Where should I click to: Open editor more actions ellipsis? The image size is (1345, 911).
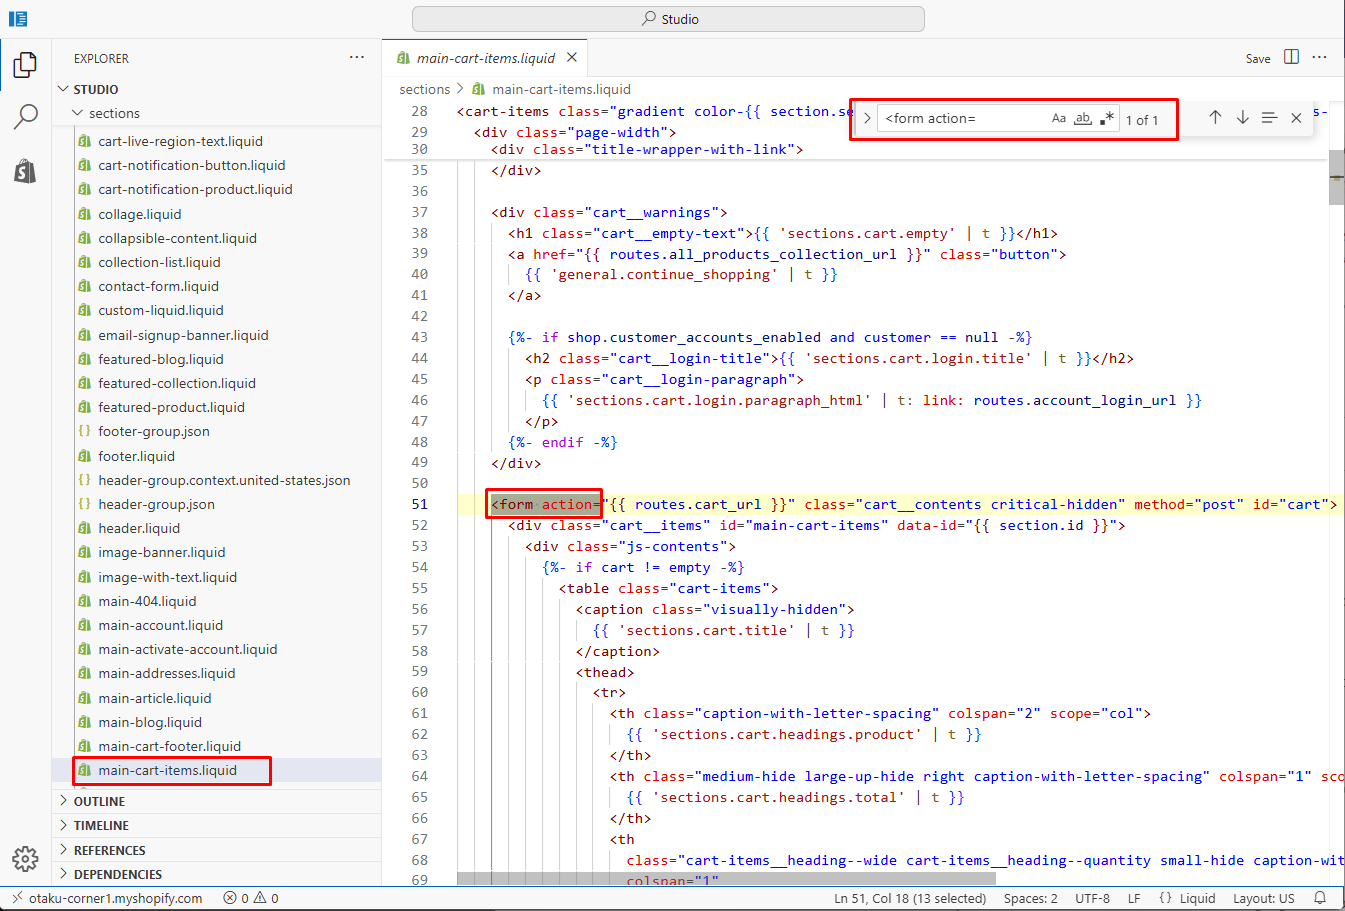pyautogui.click(x=1319, y=57)
